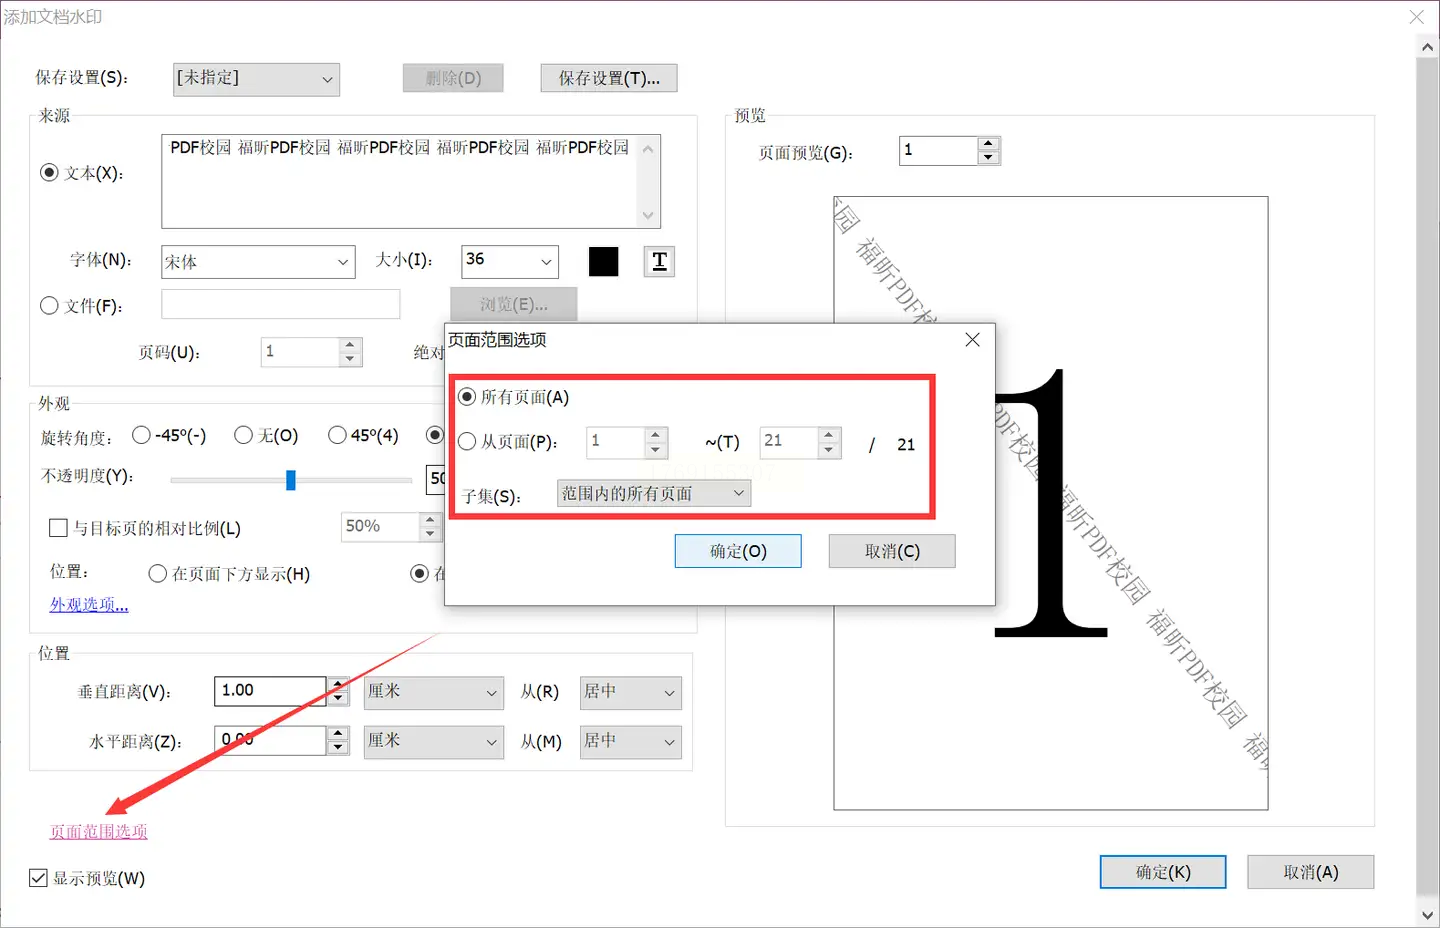The height and width of the screenshot is (928, 1440).
Task: Click the 不透明度 slider handle
Action: (291, 480)
